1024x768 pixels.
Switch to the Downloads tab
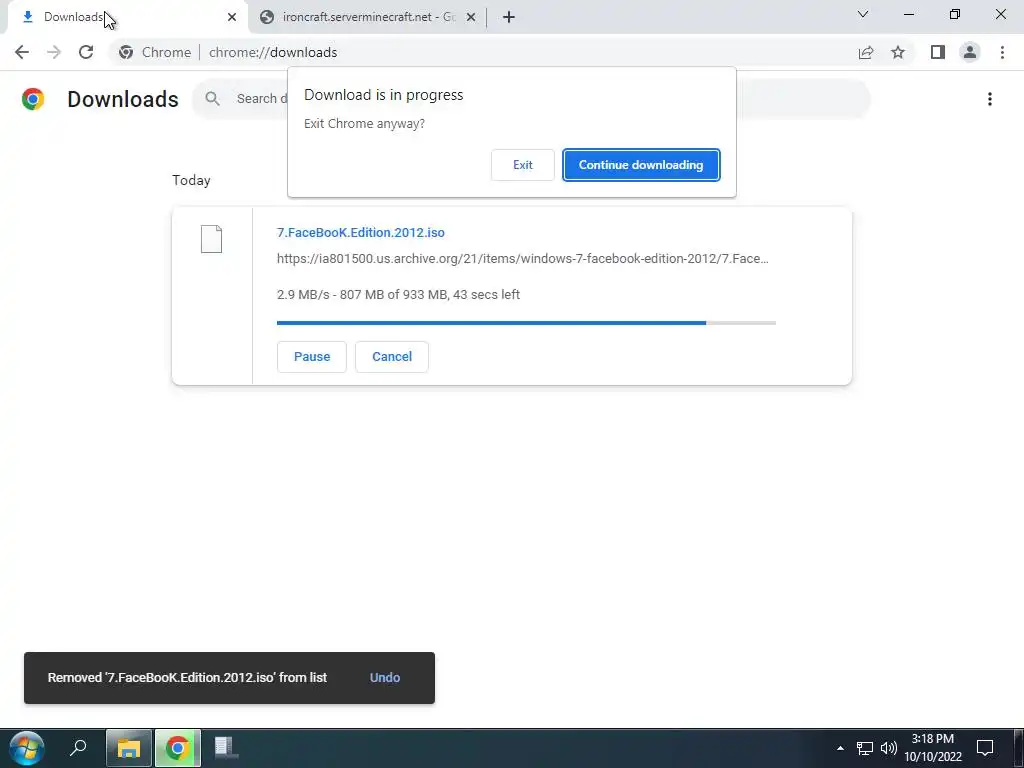pyautogui.click(x=124, y=17)
